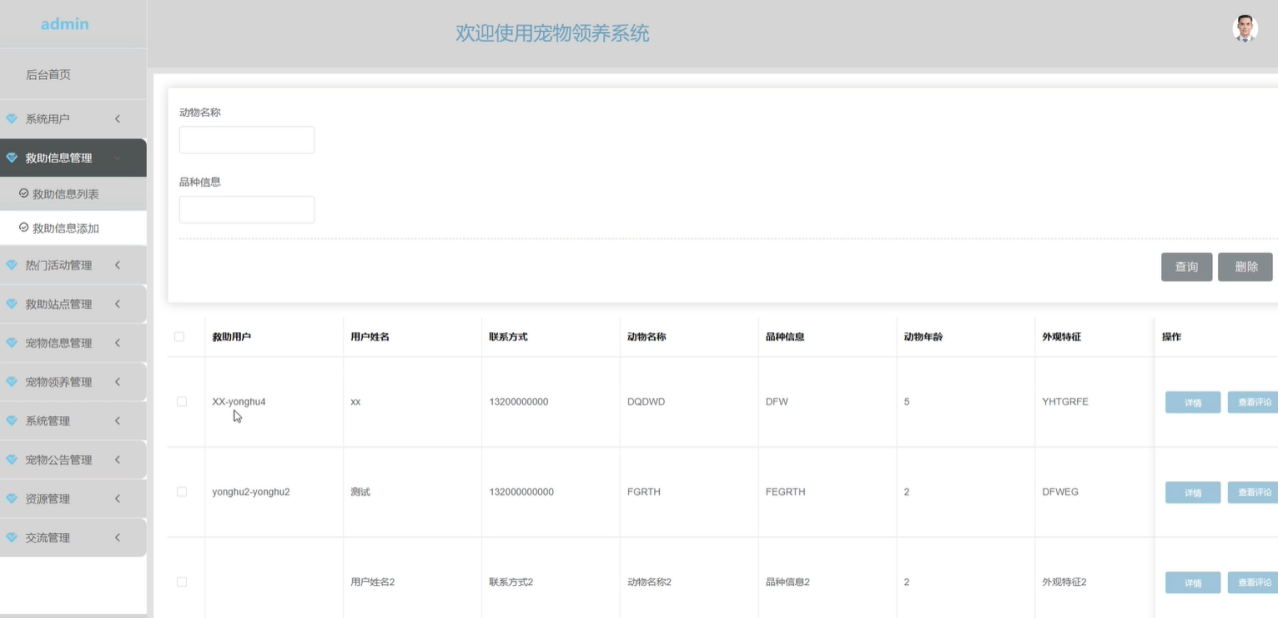Click the yonghu2-yonghu2 cell

251,492
